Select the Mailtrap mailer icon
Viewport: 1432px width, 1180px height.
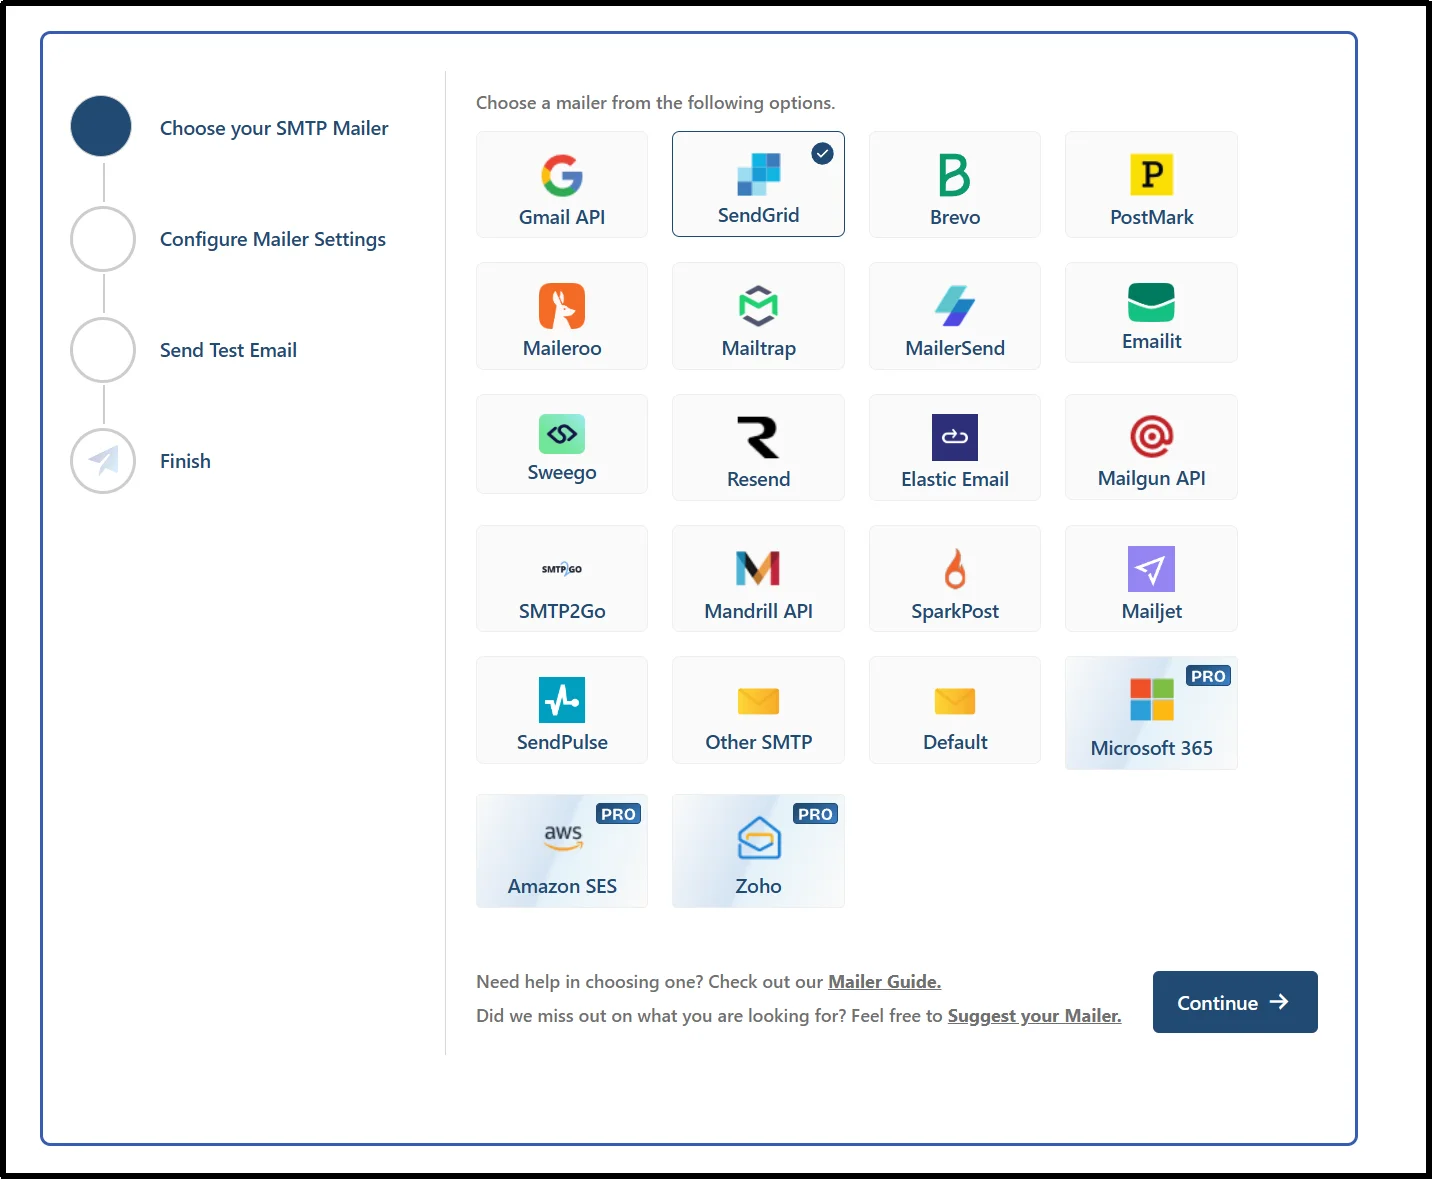click(x=758, y=306)
